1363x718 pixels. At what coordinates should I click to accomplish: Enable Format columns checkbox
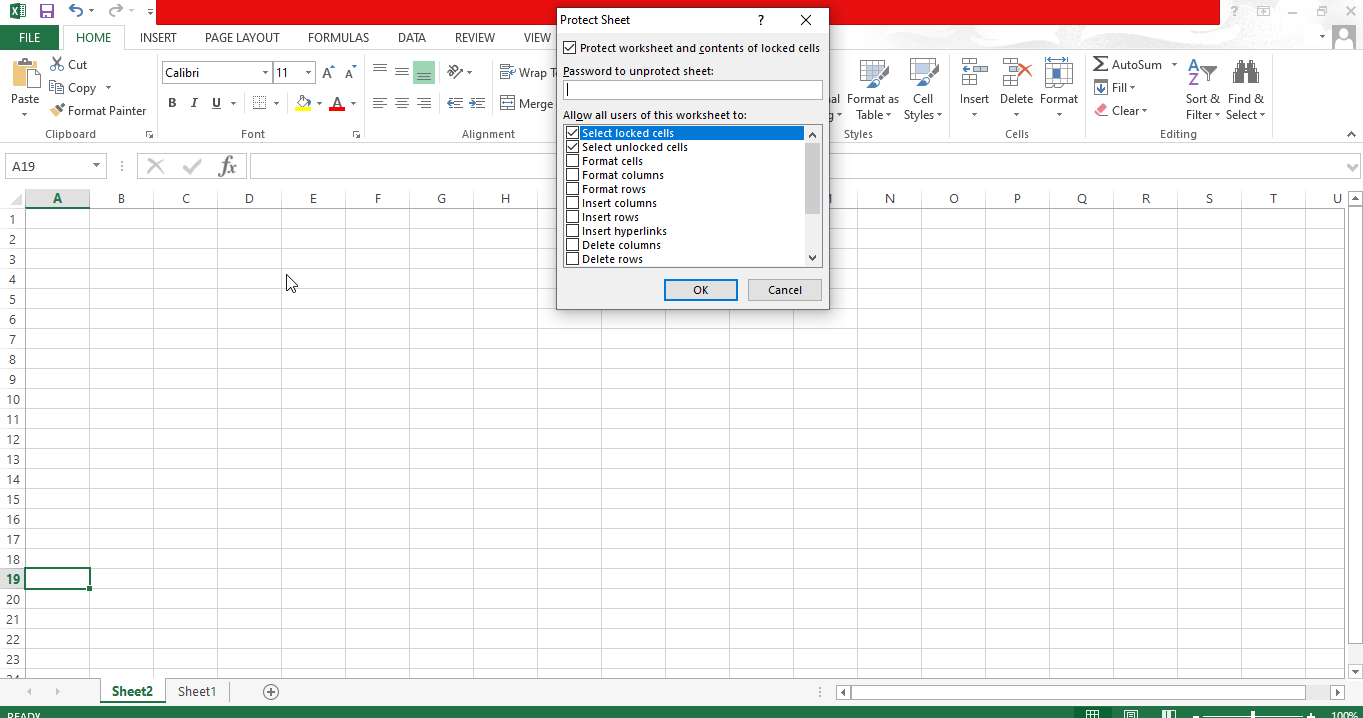[572, 175]
